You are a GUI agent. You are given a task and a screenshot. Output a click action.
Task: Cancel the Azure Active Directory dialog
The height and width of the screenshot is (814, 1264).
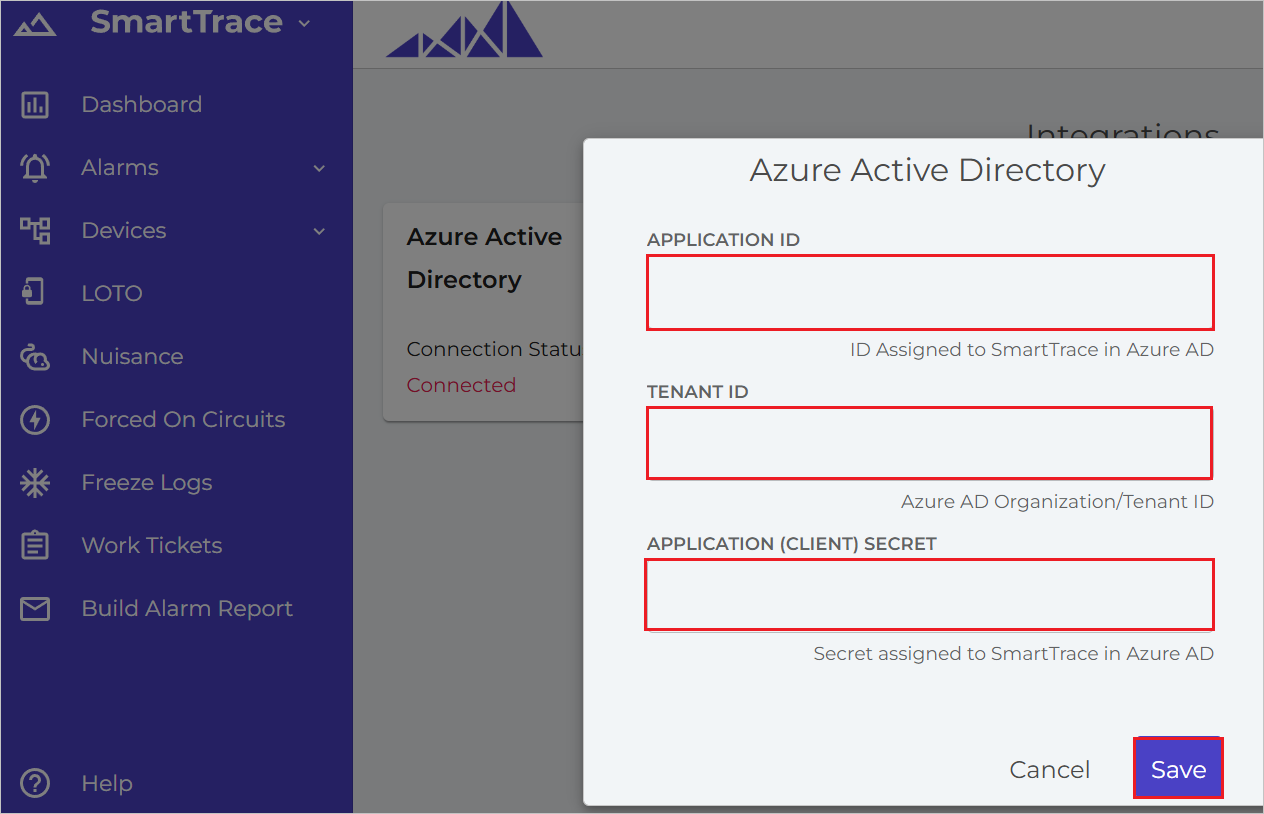(x=1049, y=769)
